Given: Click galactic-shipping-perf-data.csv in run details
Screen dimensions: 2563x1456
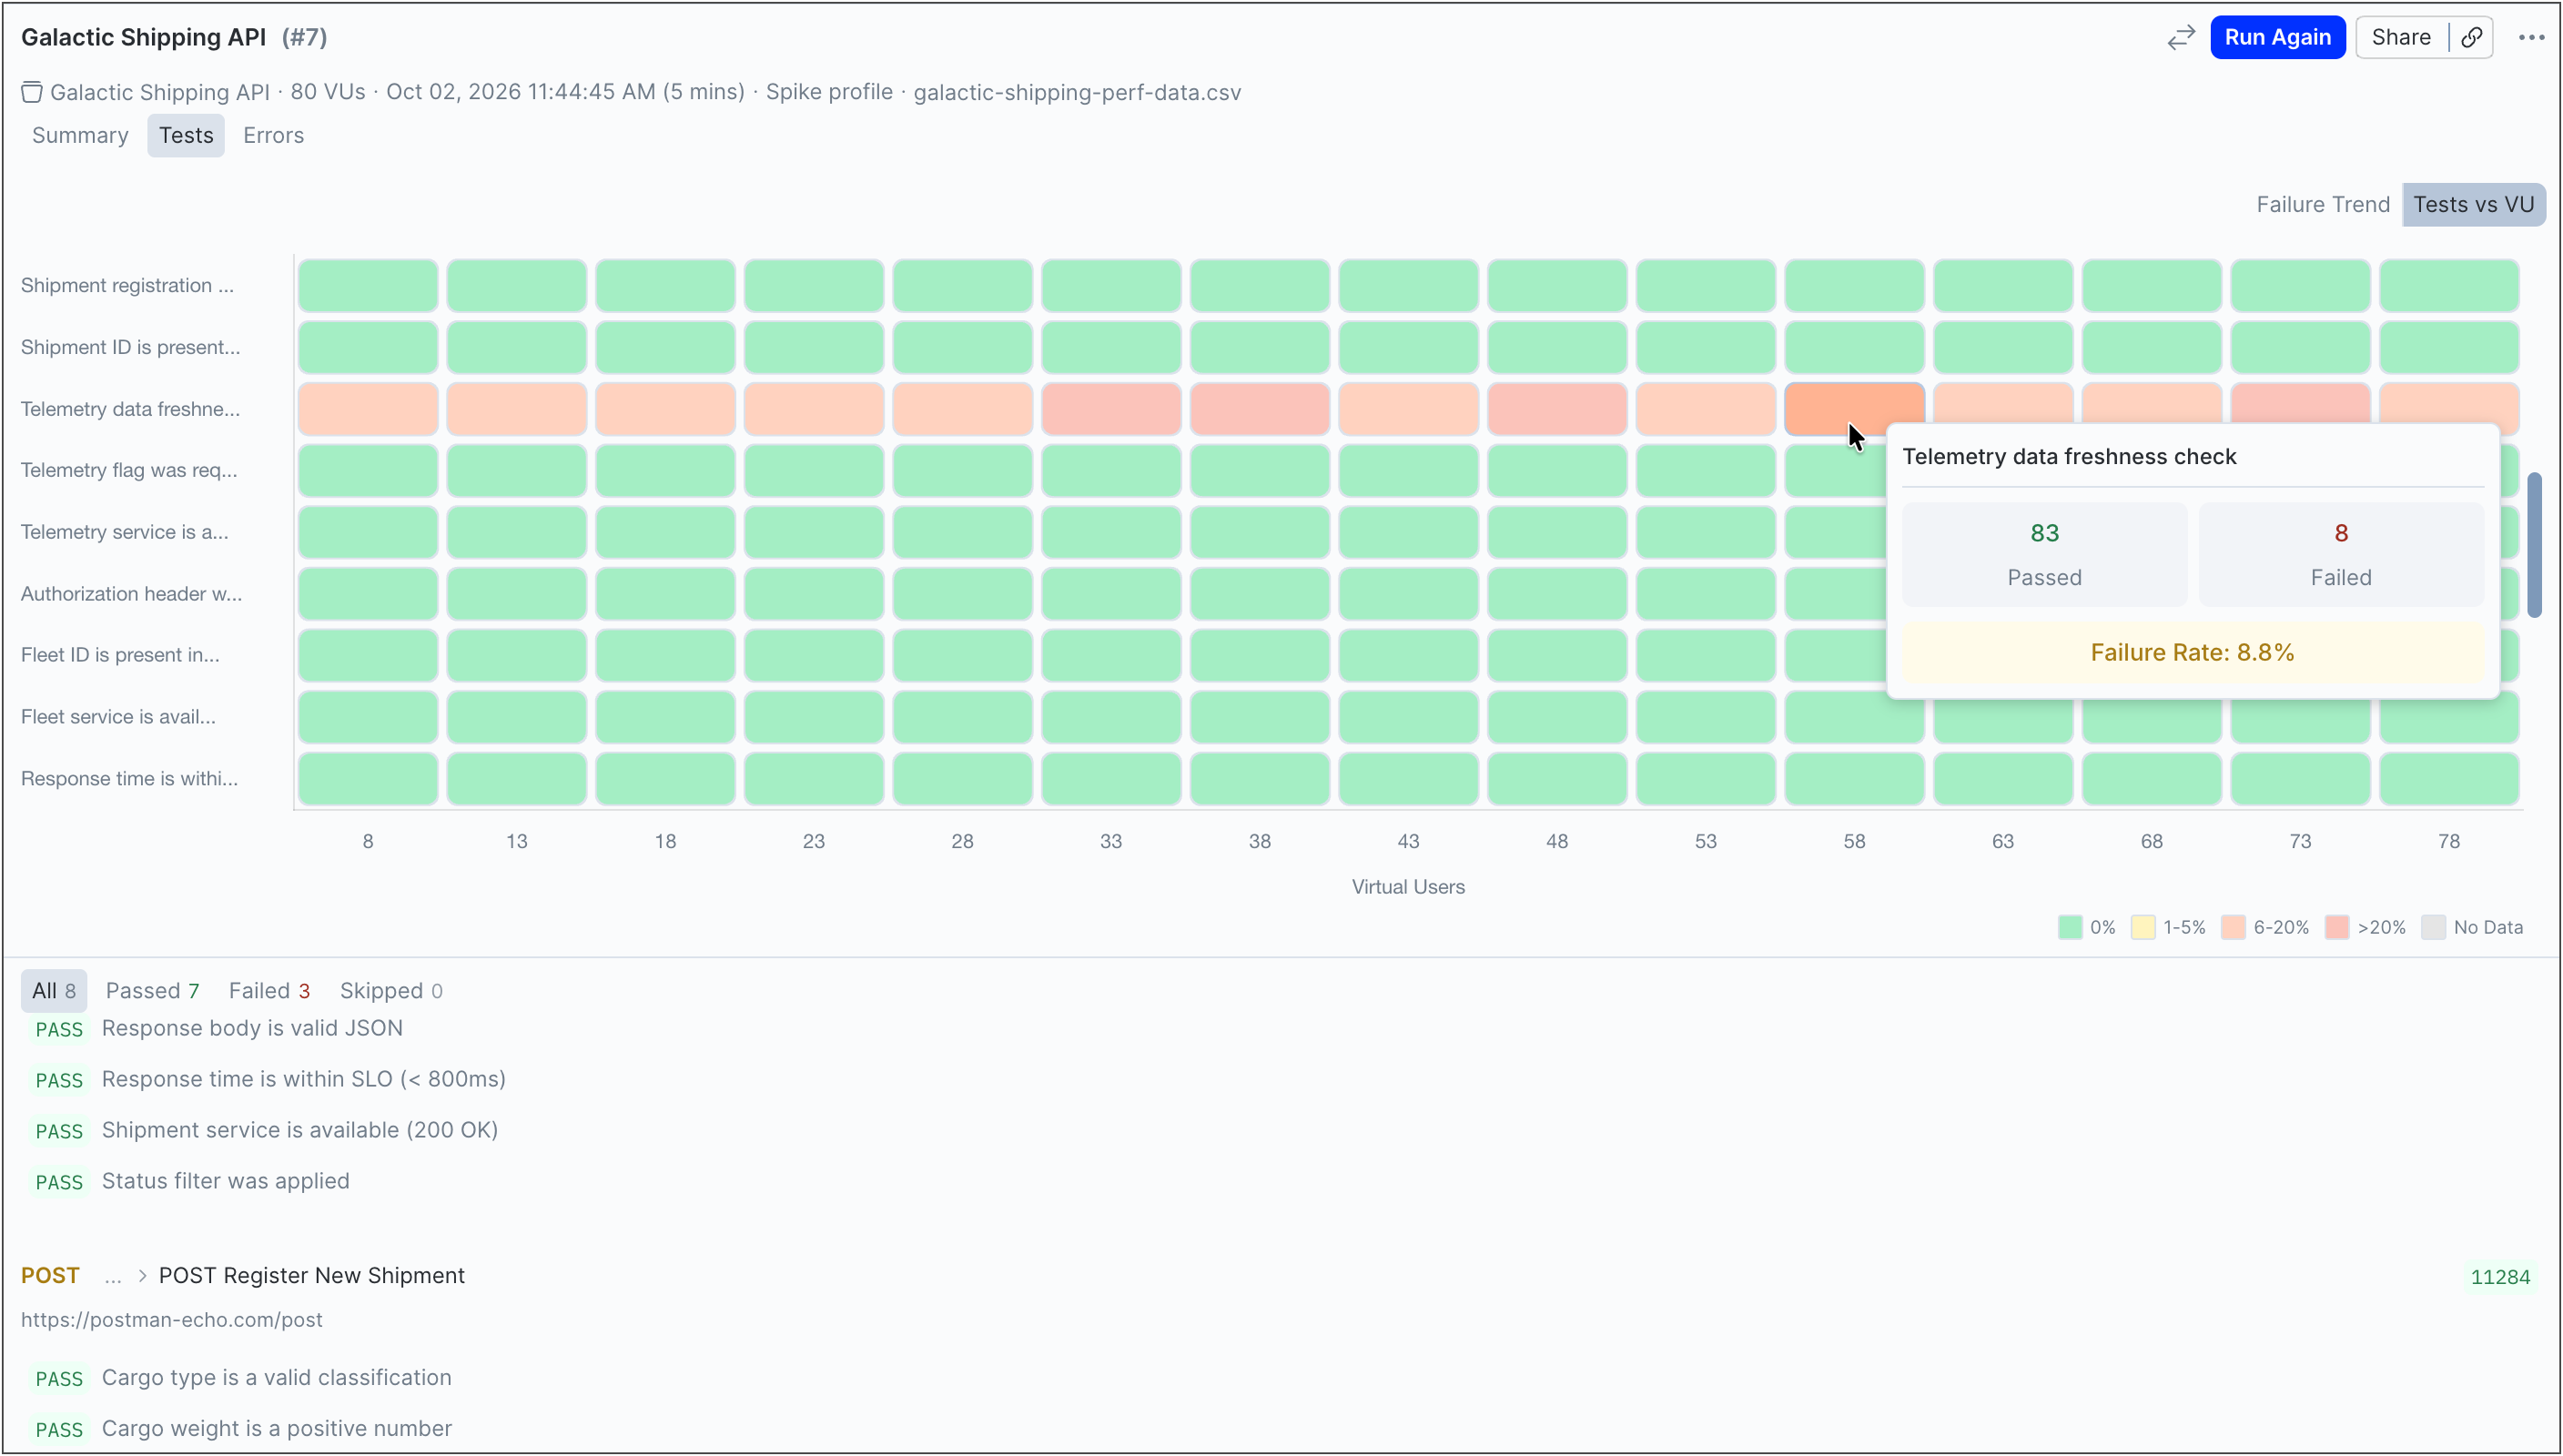Looking at the screenshot, I should click(x=1077, y=92).
